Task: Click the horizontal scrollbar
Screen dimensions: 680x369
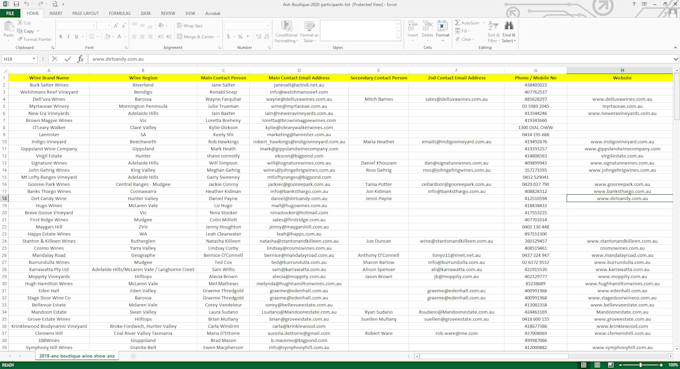Action: pyautogui.click(x=494, y=356)
